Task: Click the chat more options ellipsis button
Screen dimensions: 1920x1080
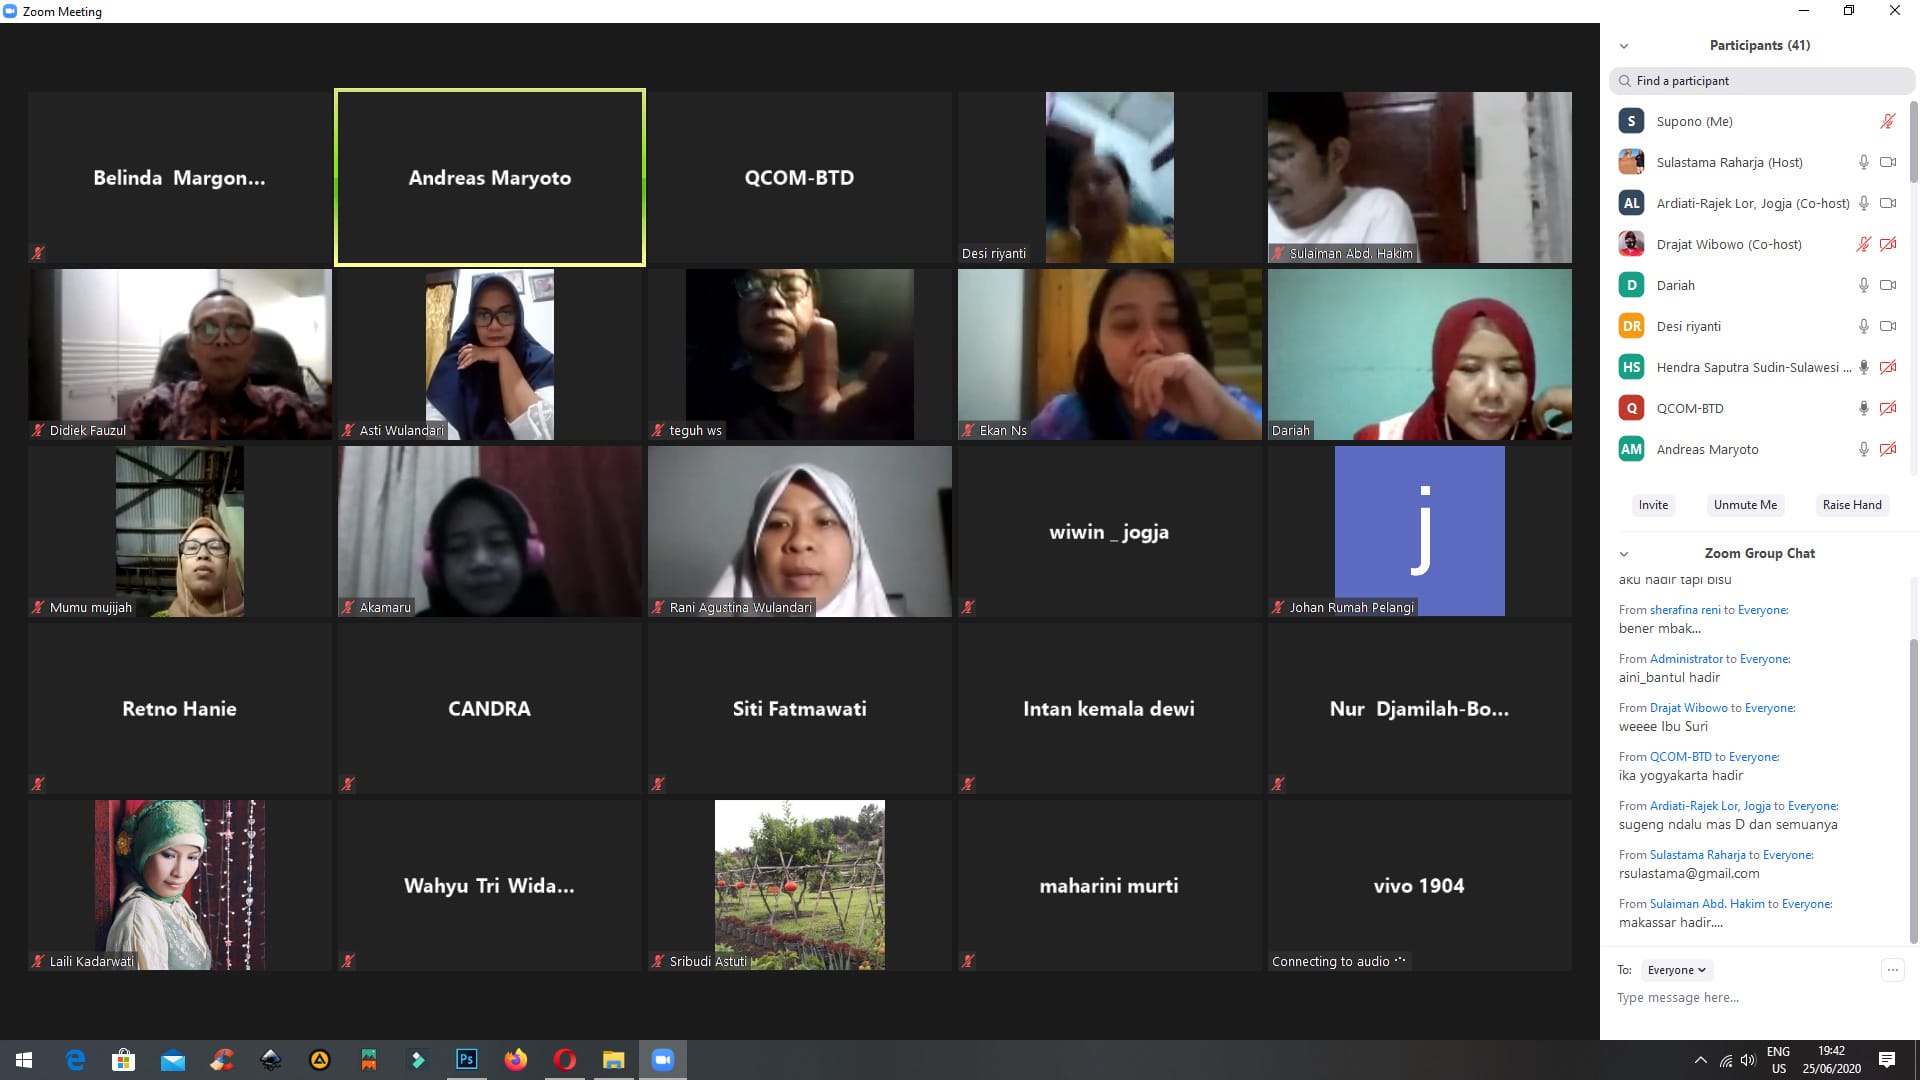Action: tap(1892, 970)
